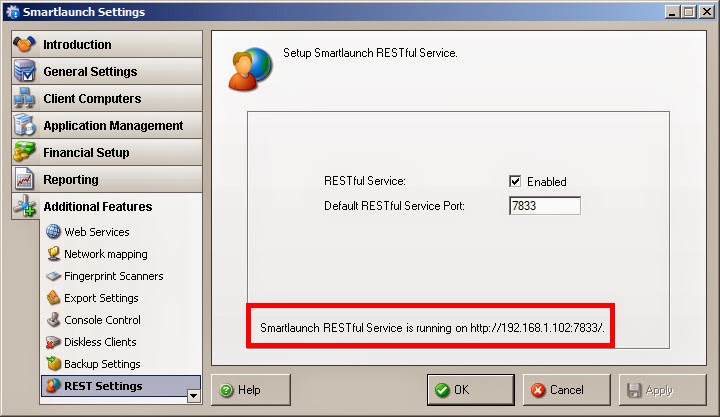The image size is (720, 417).
Task: Open the Introduction section
Action: click(x=107, y=44)
